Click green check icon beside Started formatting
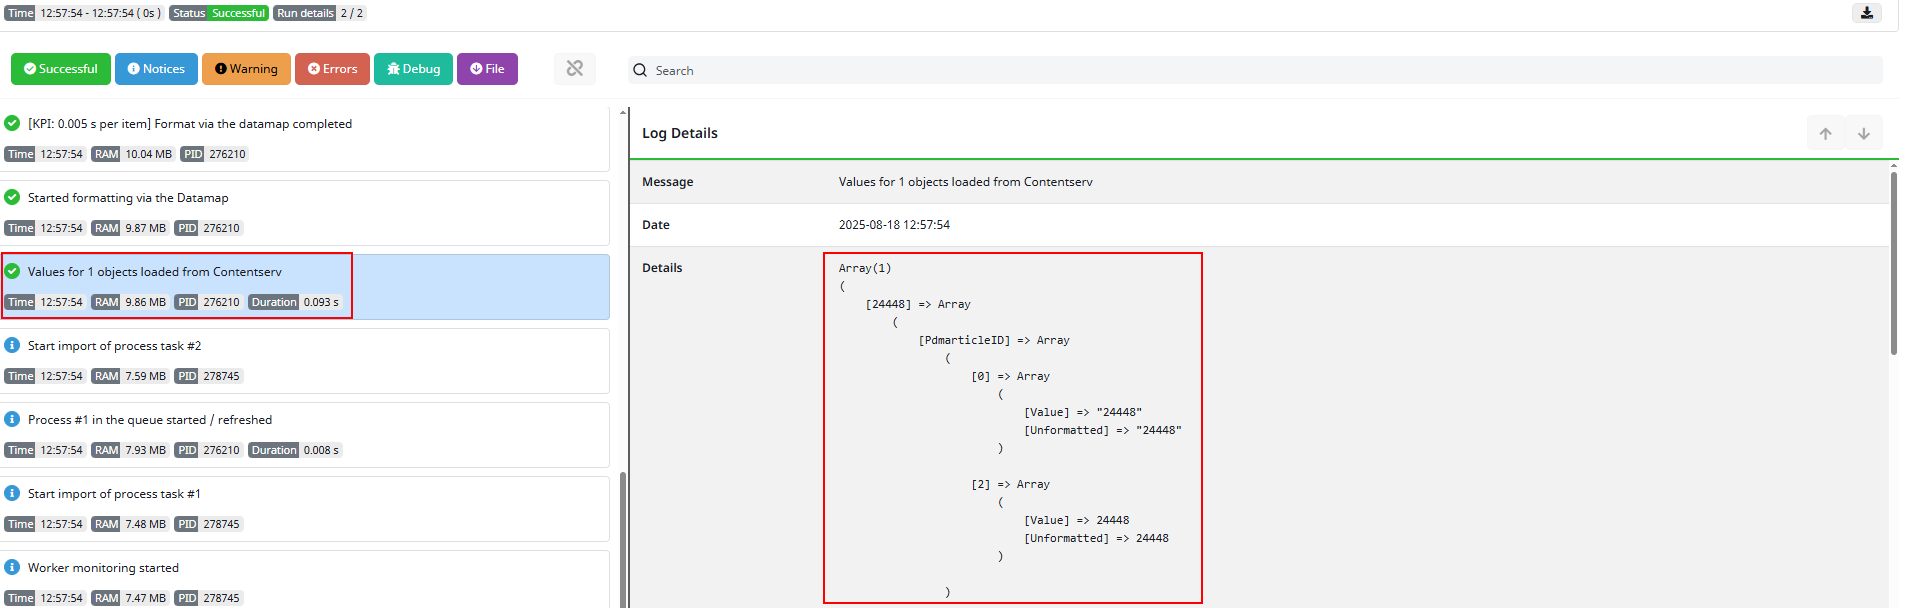The height and width of the screenshot is (608, 1905). (12, 197)
